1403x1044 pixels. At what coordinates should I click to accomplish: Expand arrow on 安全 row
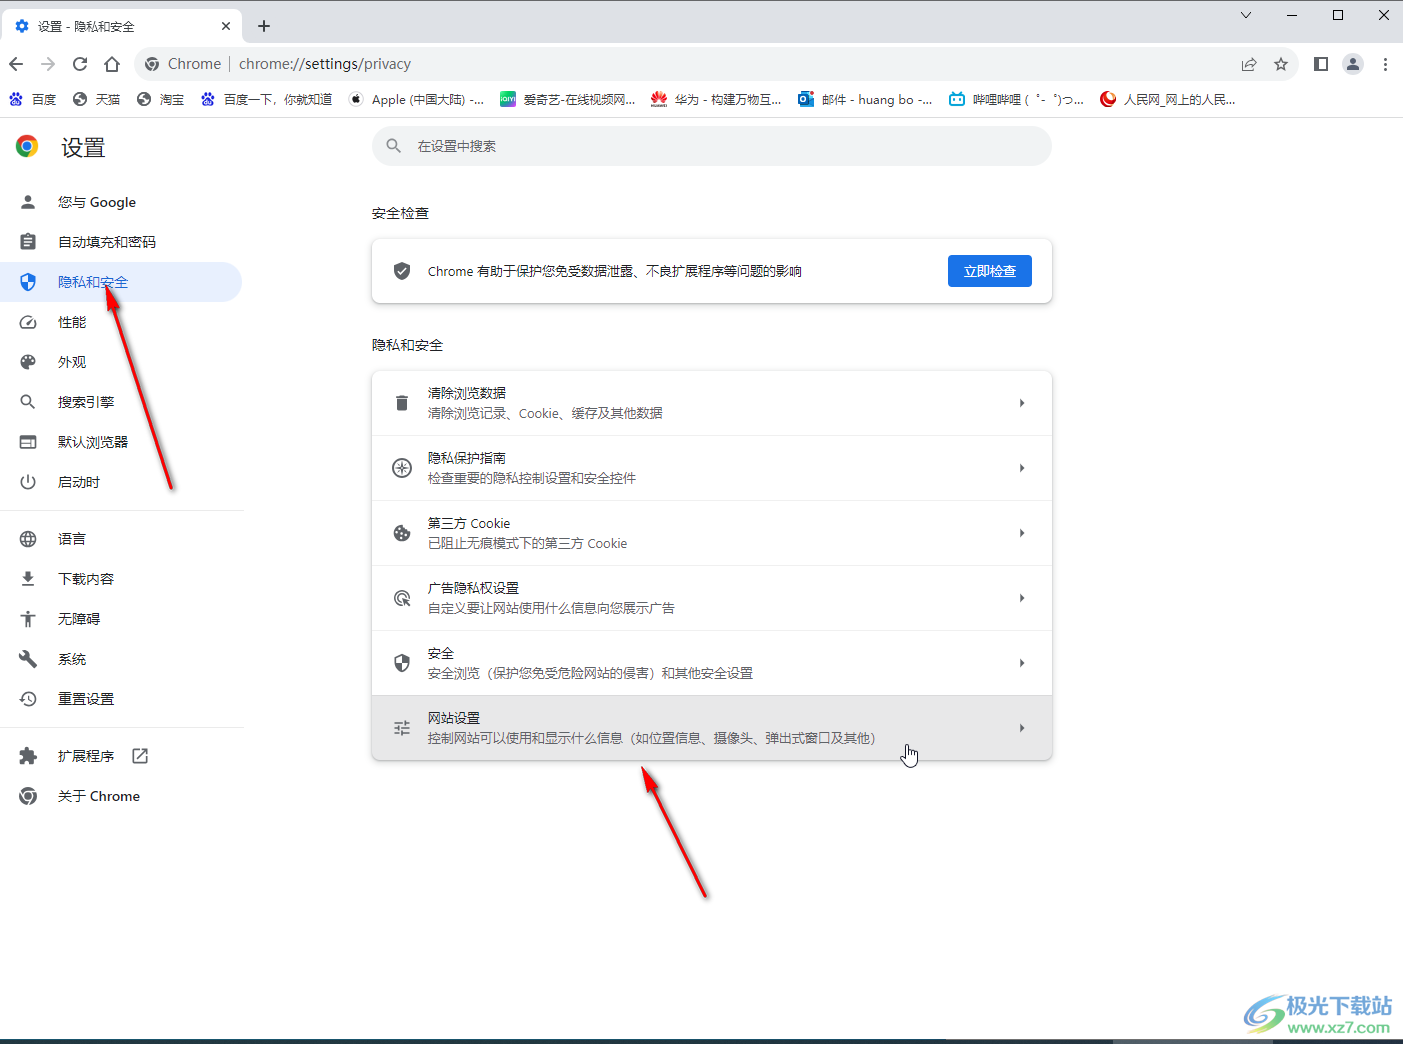click(1022, 663)
